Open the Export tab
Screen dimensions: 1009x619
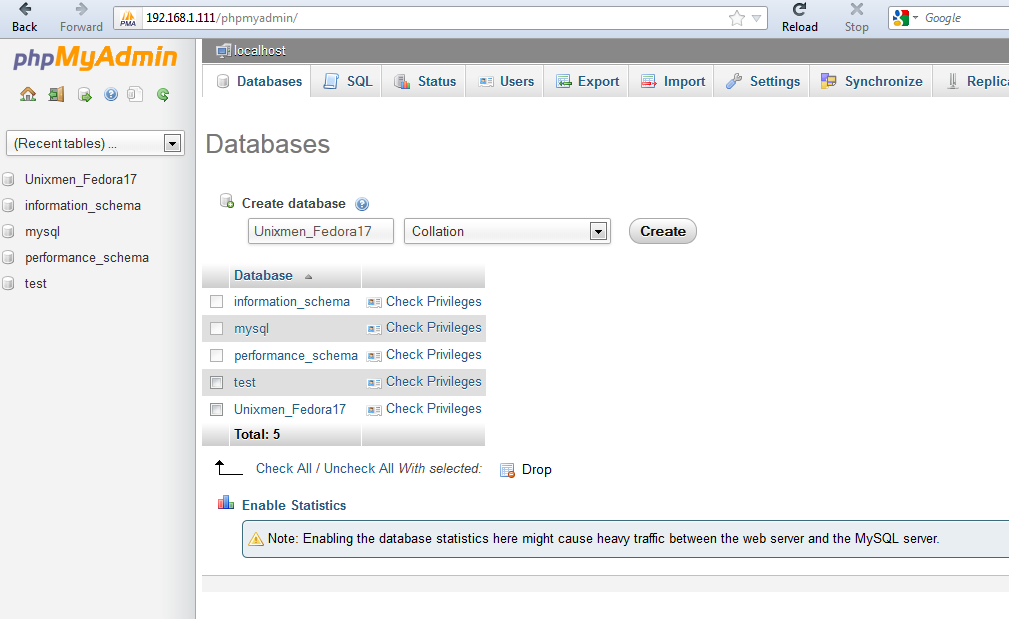(x=587, y=81)
